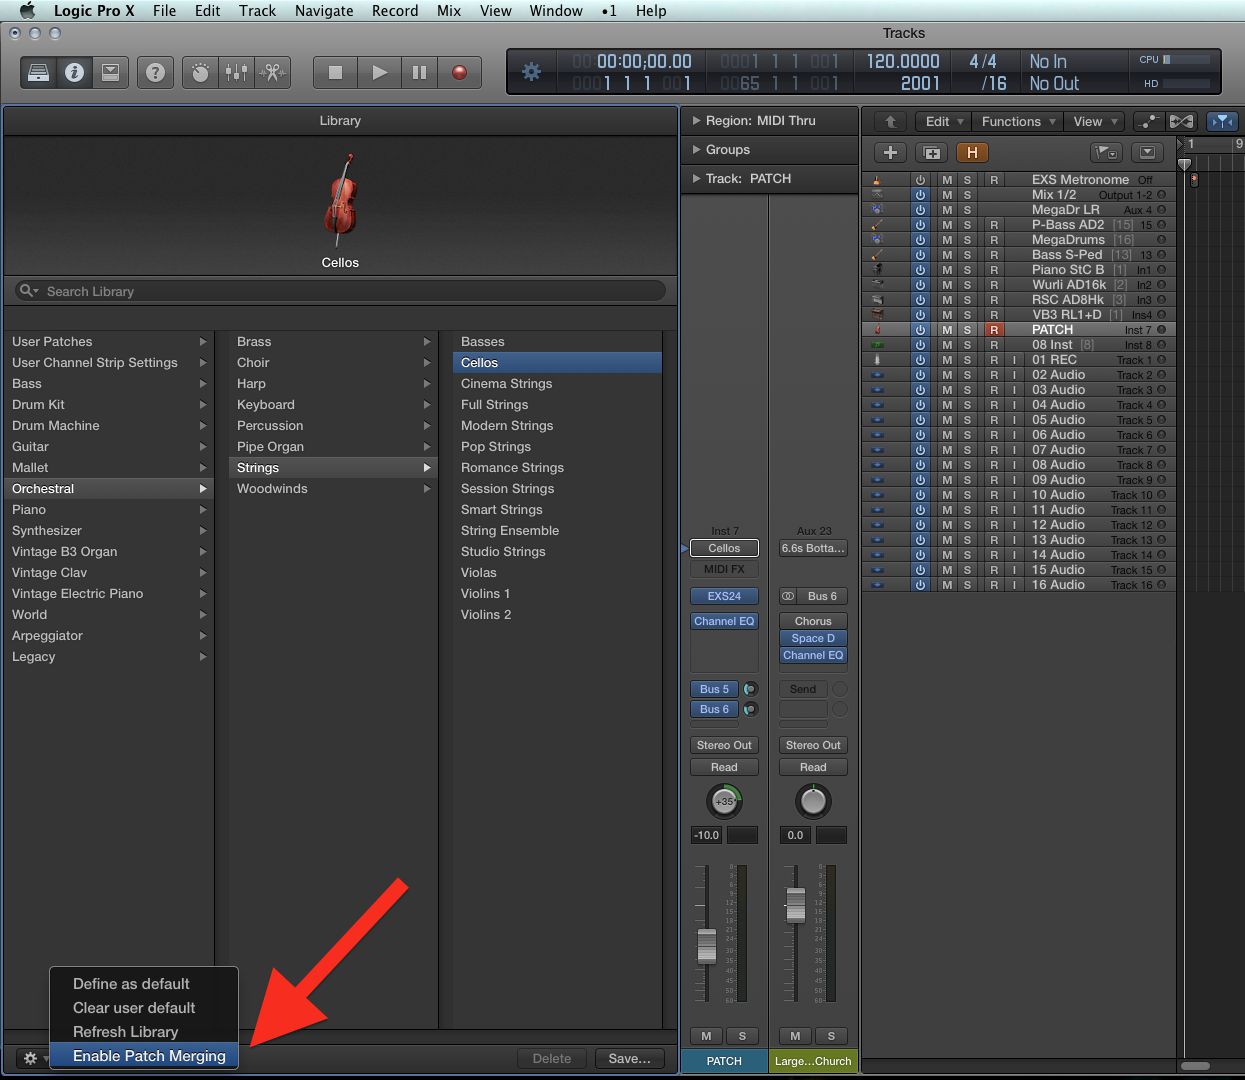The height and width of the screenshot is (1080, 1245).
Task: Adjust the PATCH channel volume fader
Action: pos(707,944)
